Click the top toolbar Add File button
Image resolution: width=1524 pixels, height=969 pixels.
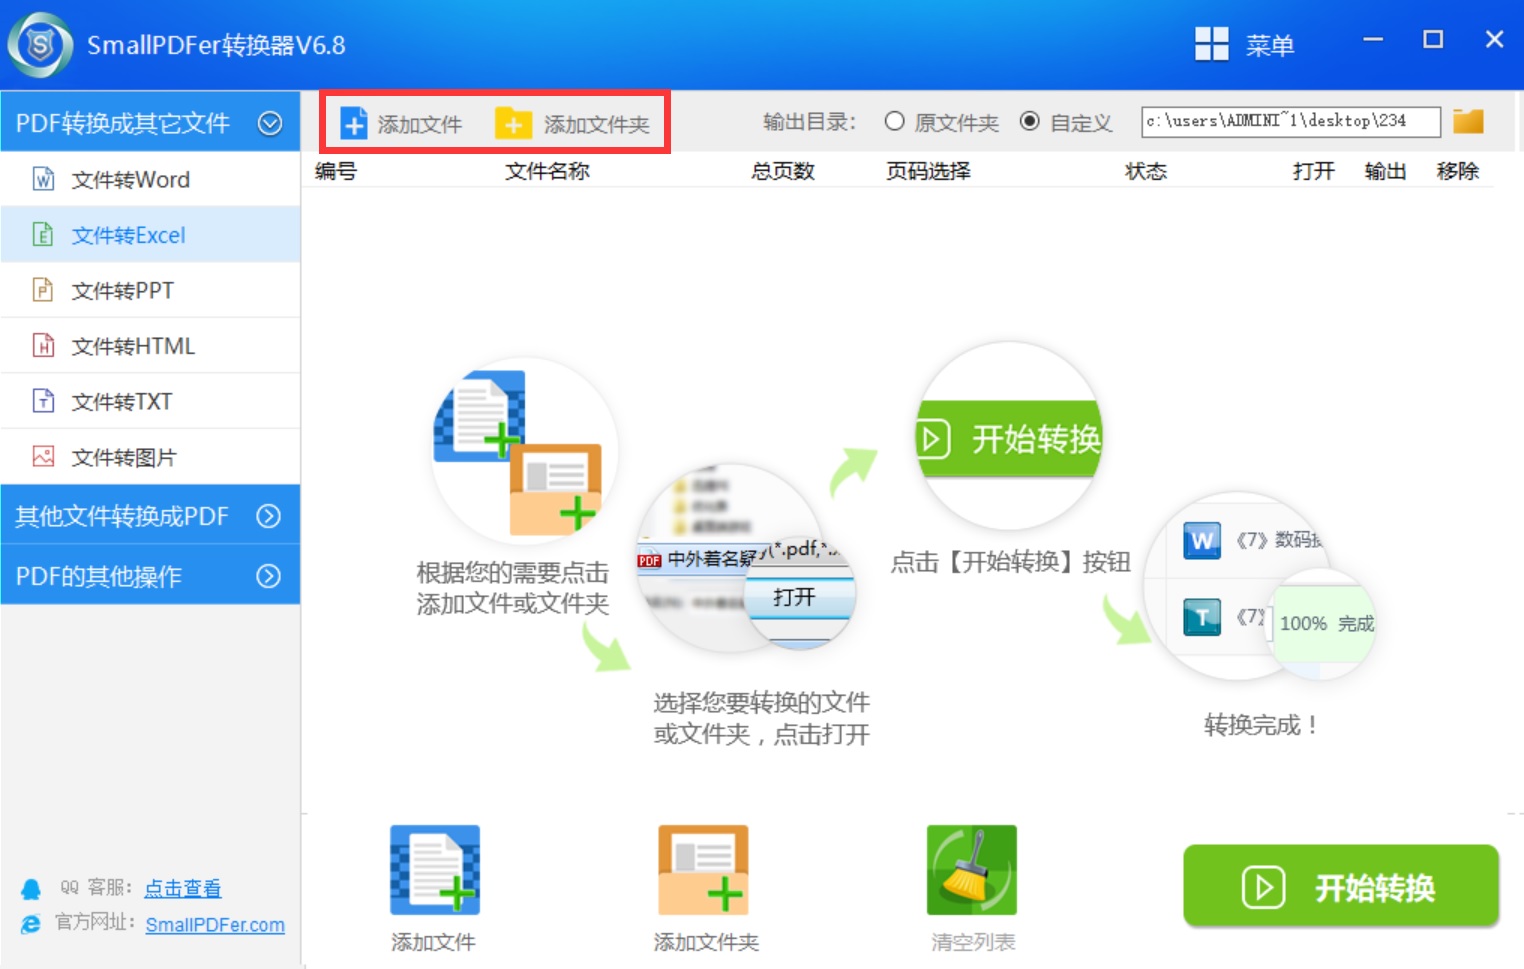pyautogui.click(x=401, y=124)
